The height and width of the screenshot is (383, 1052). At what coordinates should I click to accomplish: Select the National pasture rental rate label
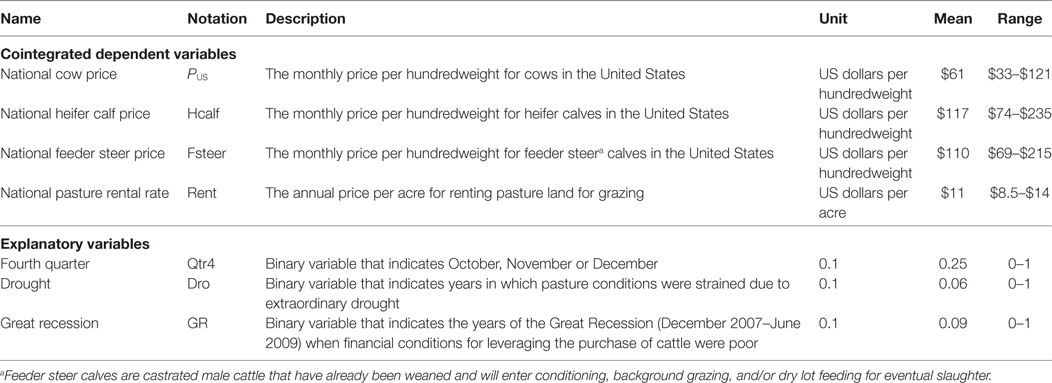(x=85, y=193)
